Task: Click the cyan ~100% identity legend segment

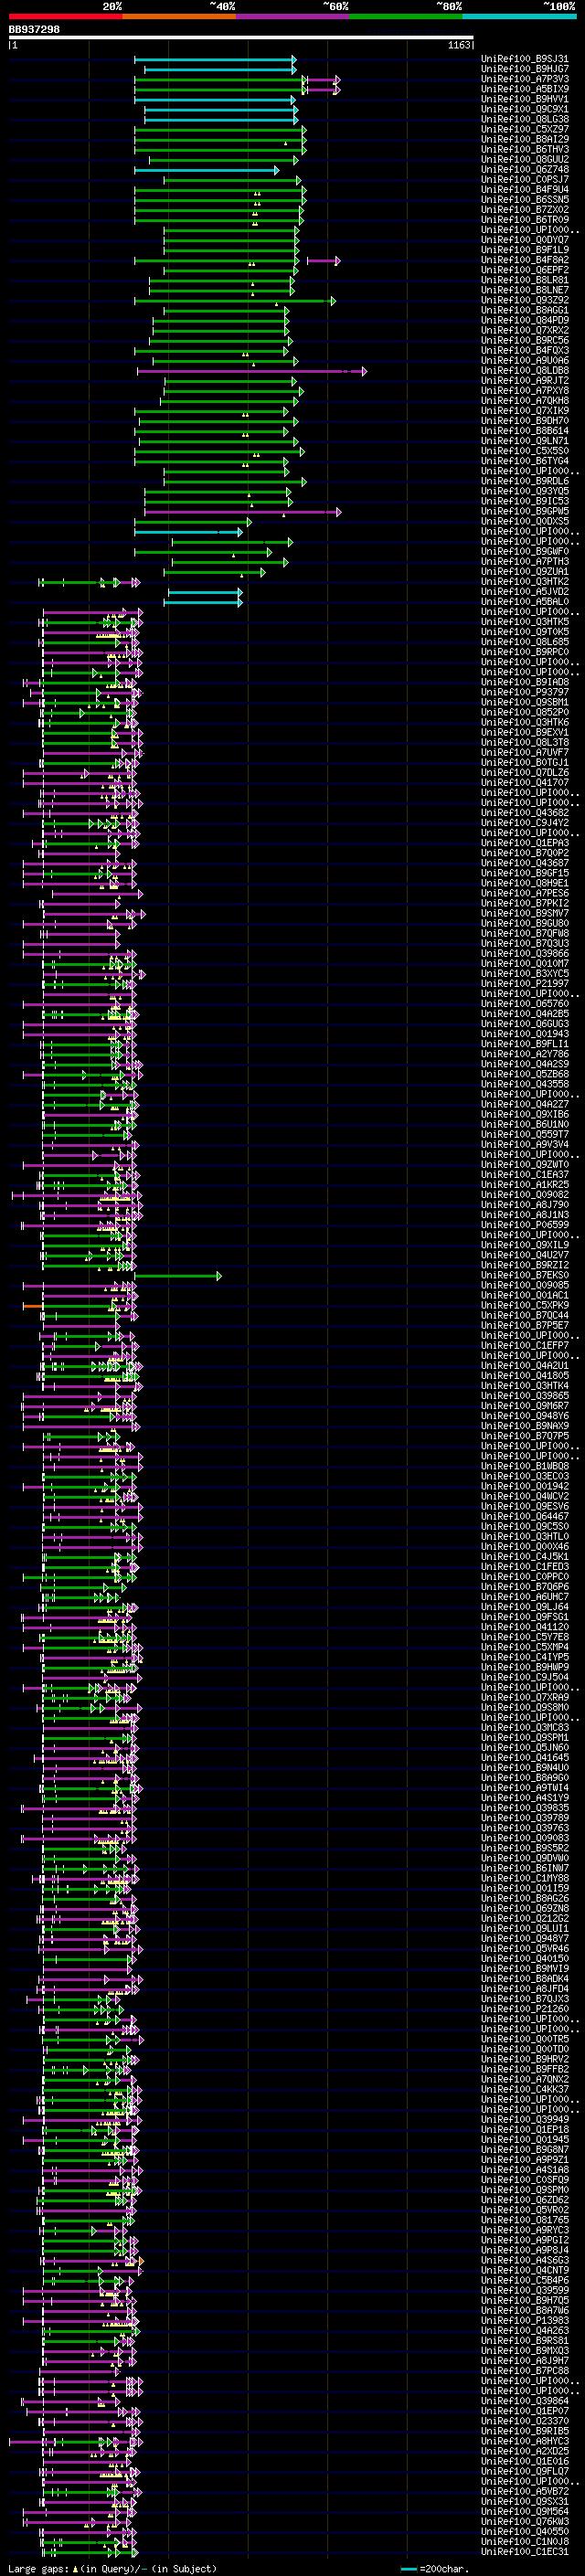Action: click(519, 16)
